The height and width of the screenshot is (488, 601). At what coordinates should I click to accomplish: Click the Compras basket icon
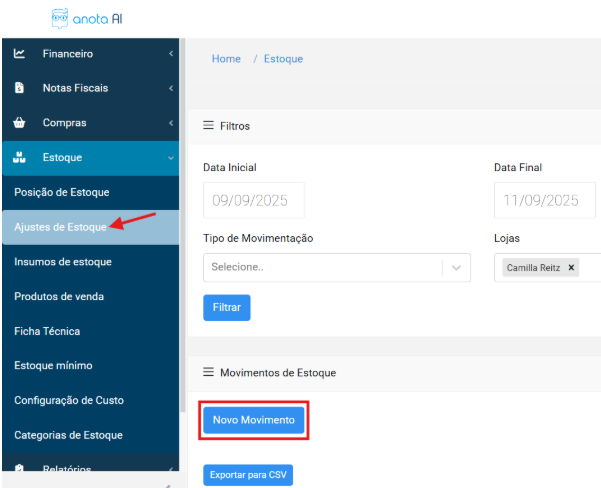point(19,123)
